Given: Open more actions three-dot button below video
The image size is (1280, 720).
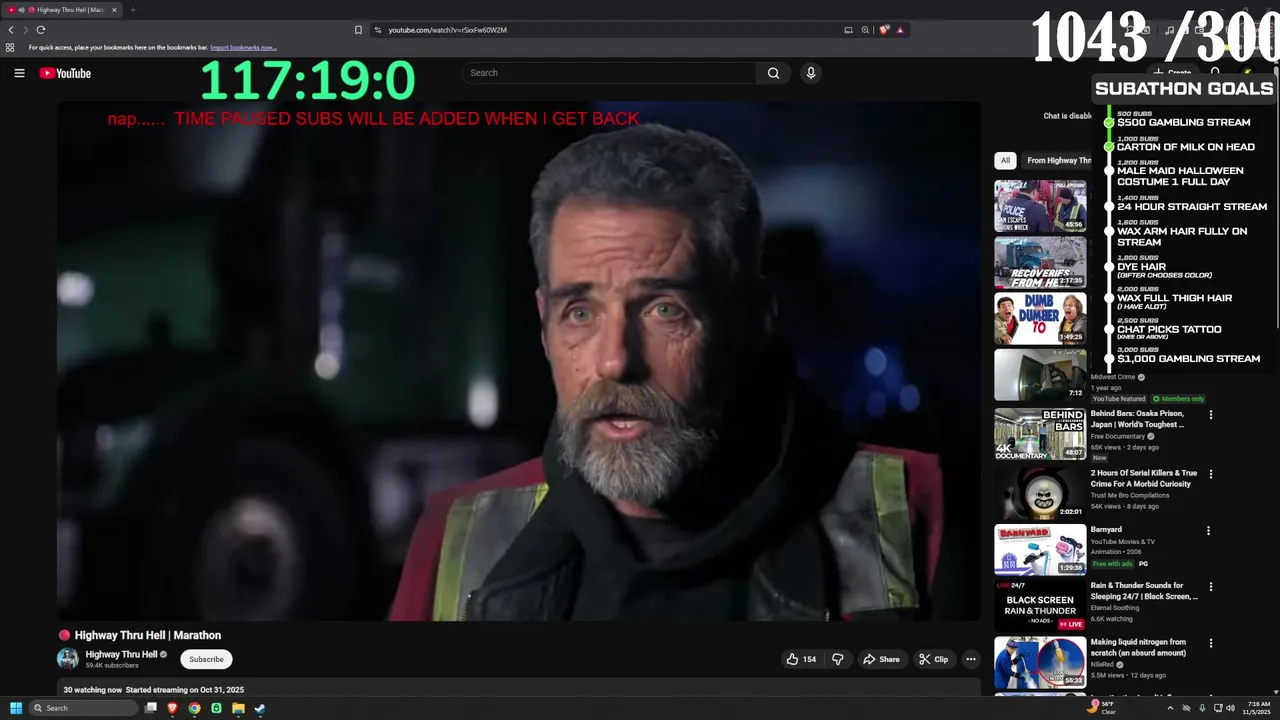Looking at the screenshot, I should tap(970, 659).
